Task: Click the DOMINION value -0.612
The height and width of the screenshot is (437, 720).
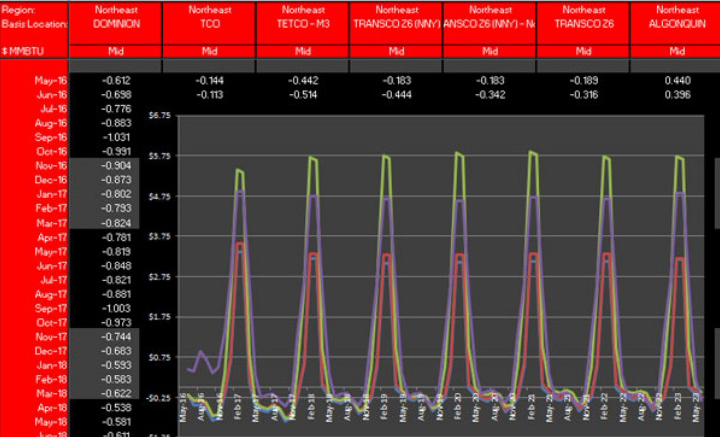Action: click(116, 81)
